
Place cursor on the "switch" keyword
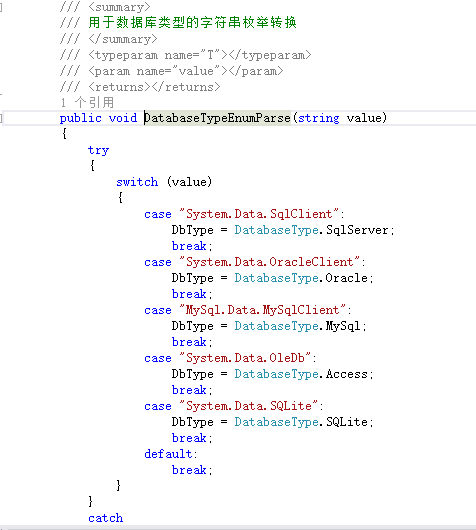(137, 182)
